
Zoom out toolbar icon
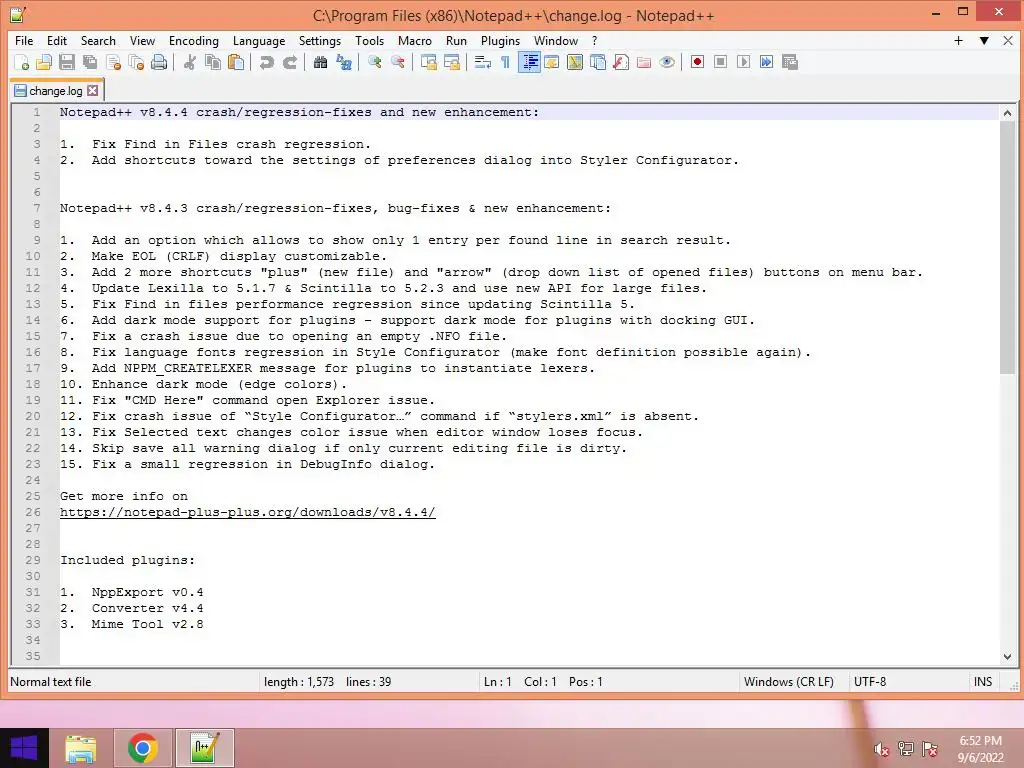pyautogui.click(x=397, y=62)
